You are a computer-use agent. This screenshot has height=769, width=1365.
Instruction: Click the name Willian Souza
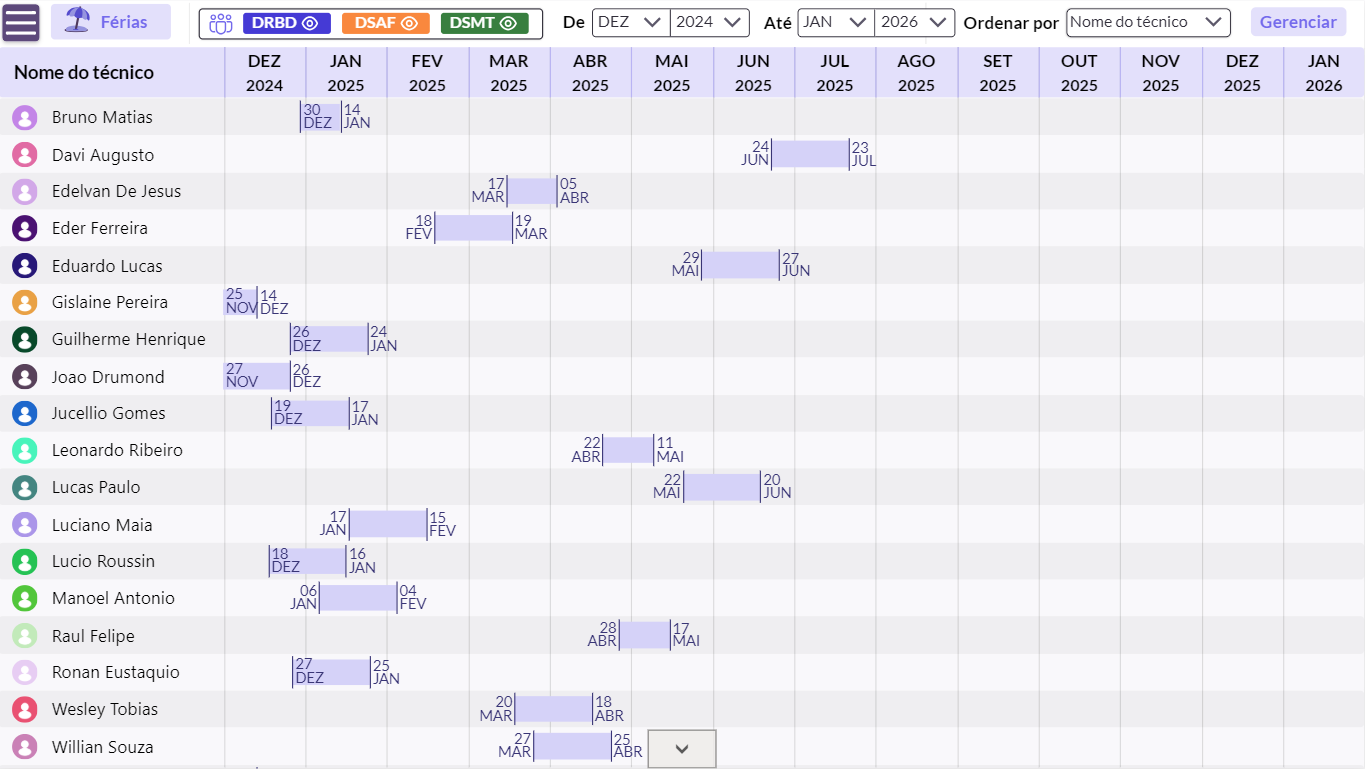coord(103,747)
